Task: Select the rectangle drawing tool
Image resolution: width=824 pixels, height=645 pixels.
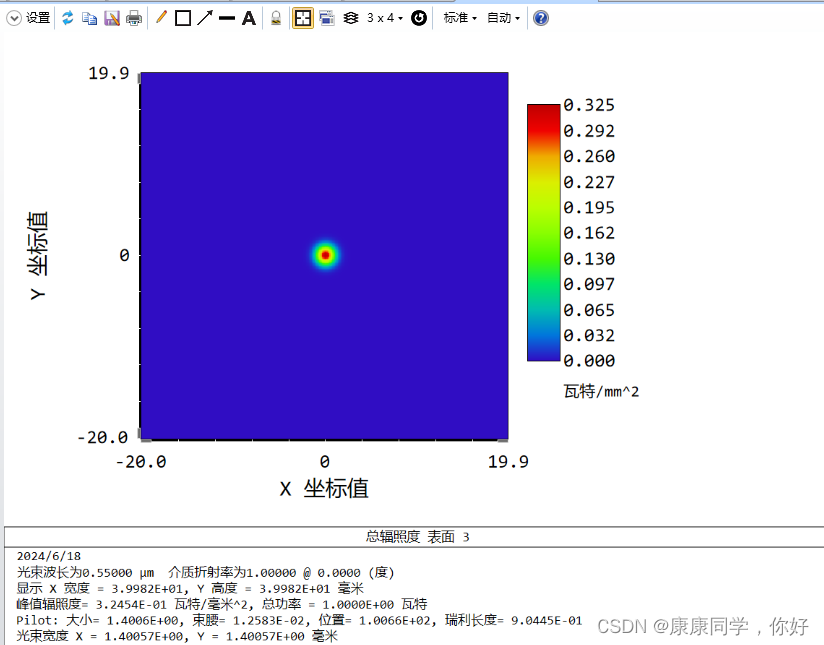Action: pos(182,18)
